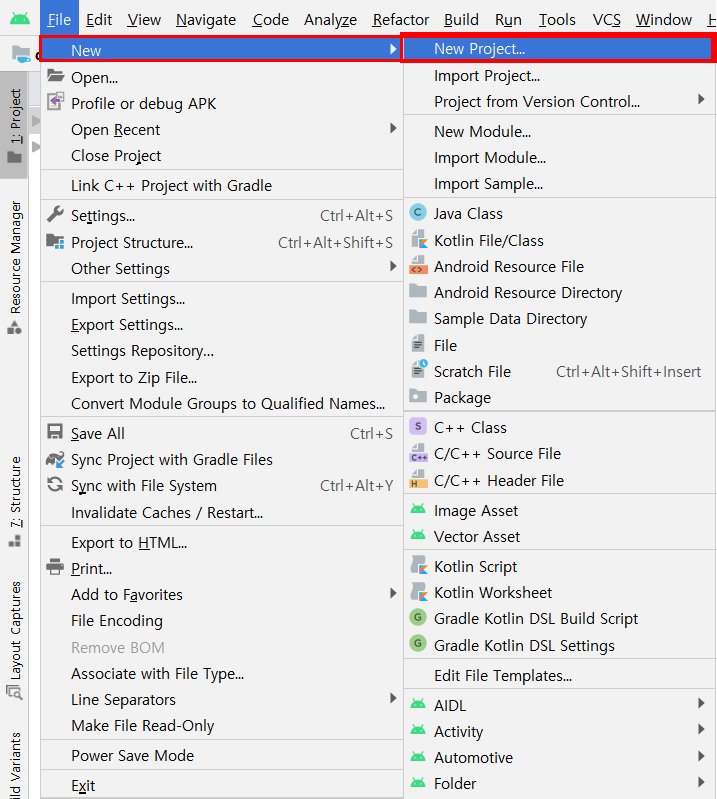Viewport: 717px width, 799px height.
Task: Click the Sync Project with Gradle icon
Action: coord(55,459)
